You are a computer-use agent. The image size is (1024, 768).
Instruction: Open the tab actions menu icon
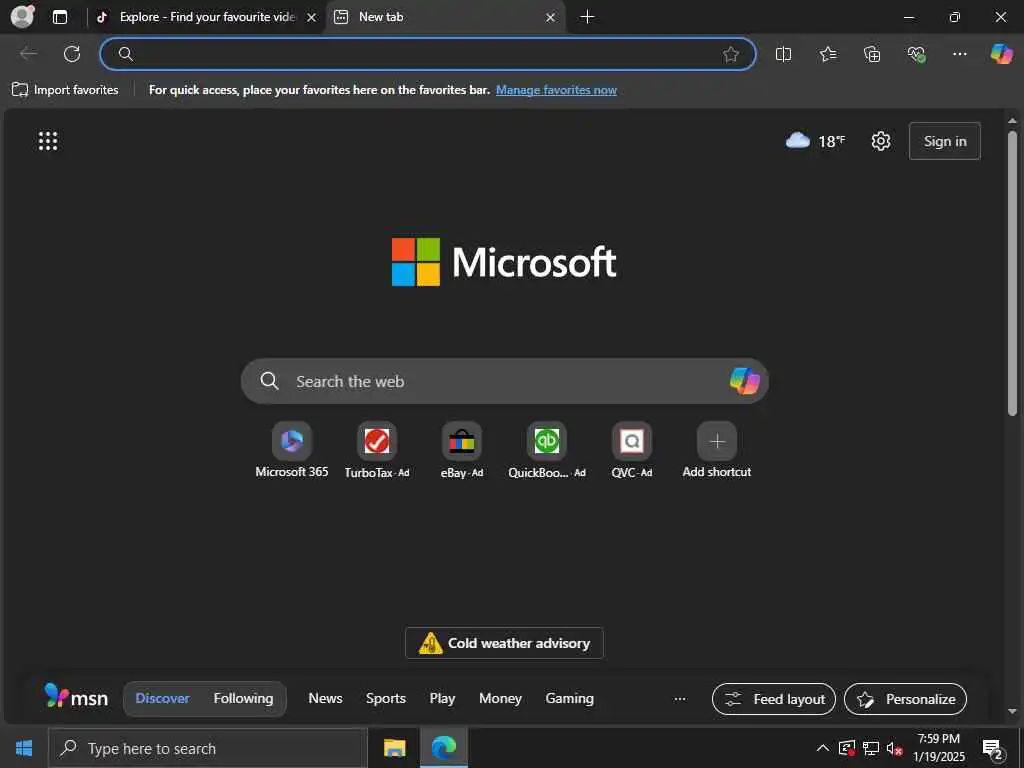point(60,17)
